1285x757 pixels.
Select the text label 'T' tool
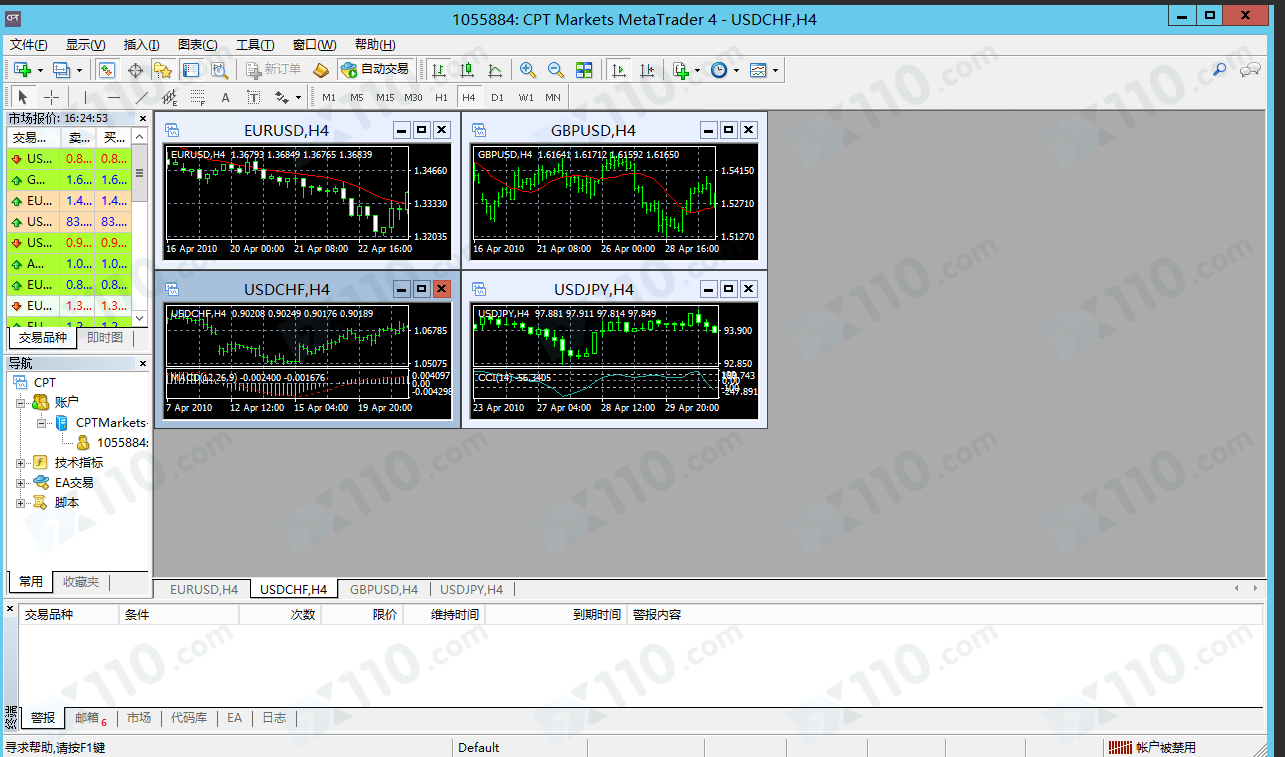click(254, 97)
